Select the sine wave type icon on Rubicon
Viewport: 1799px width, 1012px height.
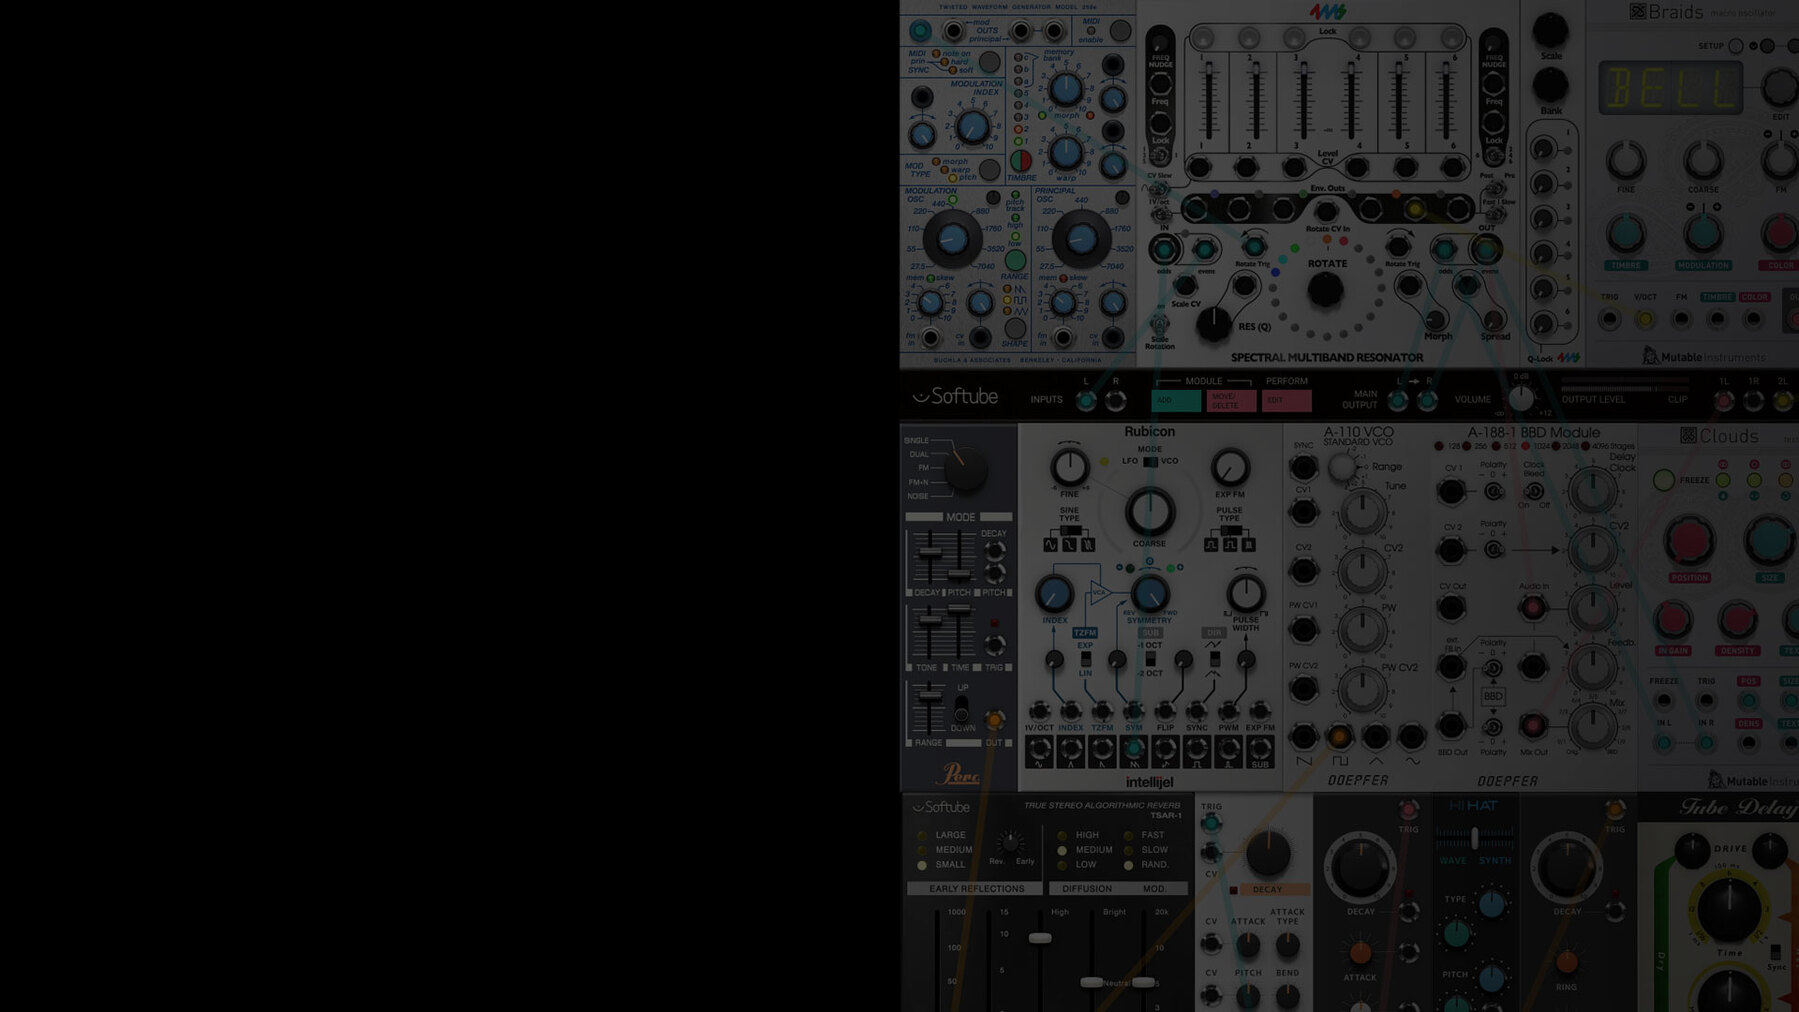click(1051, 543)
